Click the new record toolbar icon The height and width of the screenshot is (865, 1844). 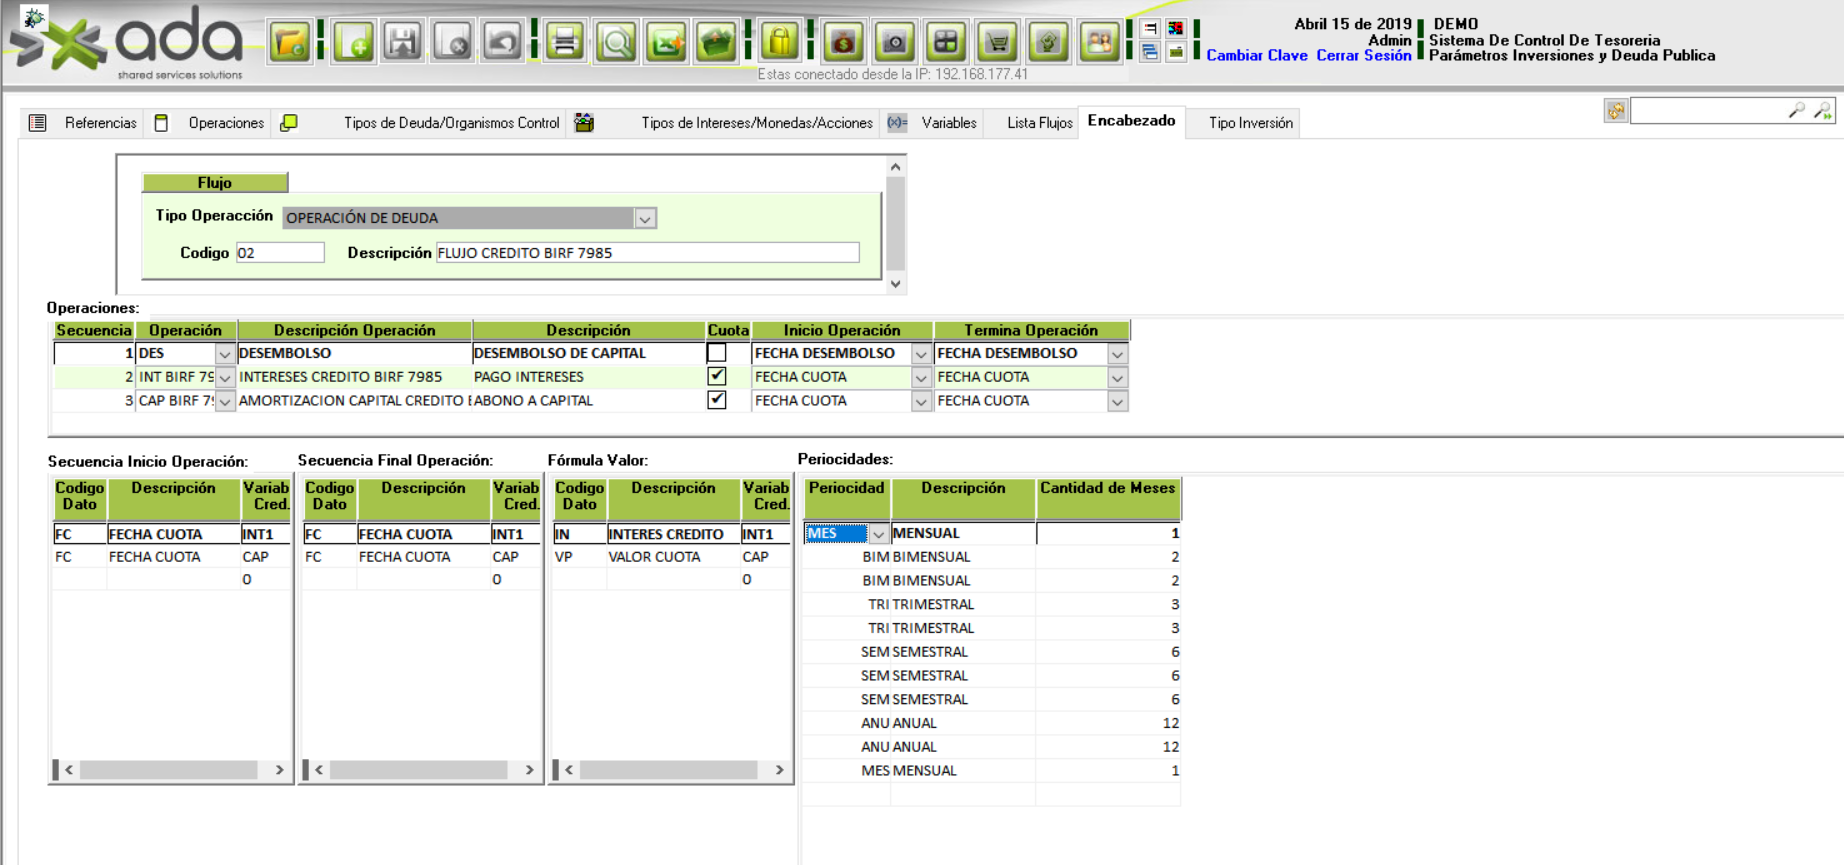pos(354,42)
